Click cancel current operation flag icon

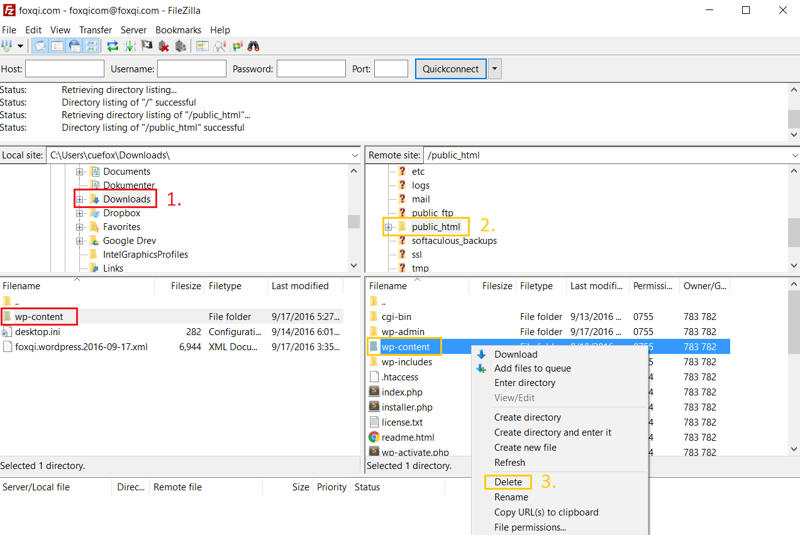click(x=147, y=46)
